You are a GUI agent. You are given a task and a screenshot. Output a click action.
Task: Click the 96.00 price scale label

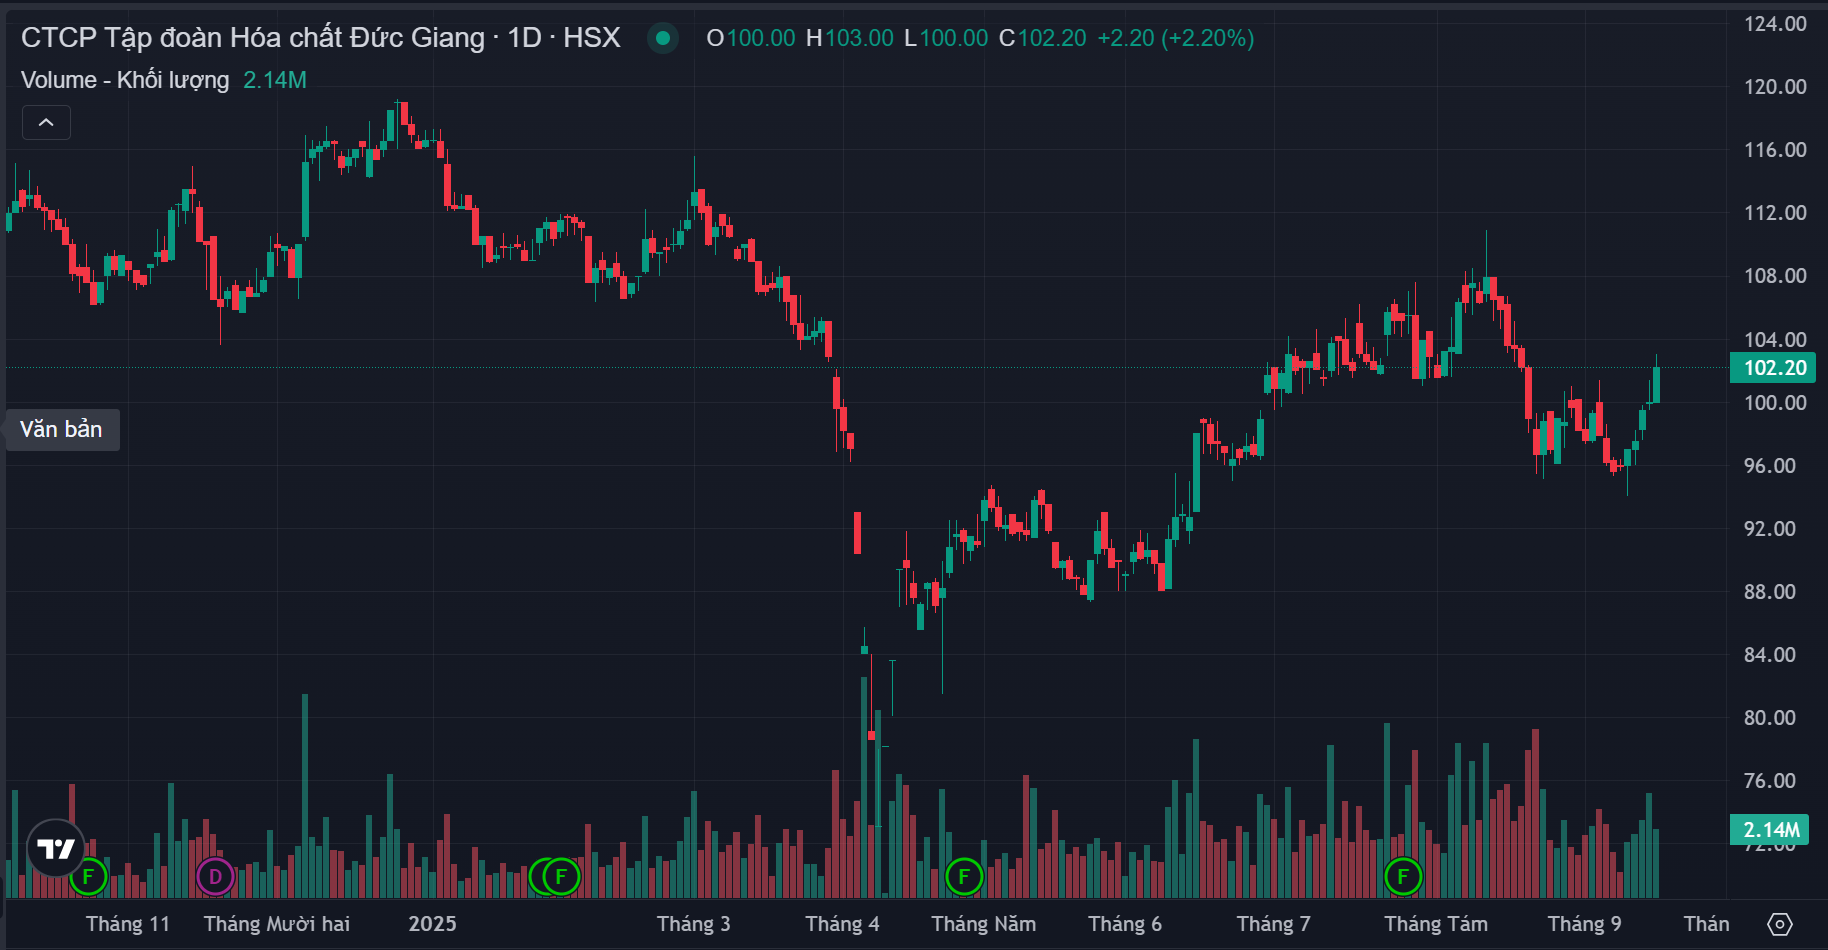click(x=1770, y=466)
